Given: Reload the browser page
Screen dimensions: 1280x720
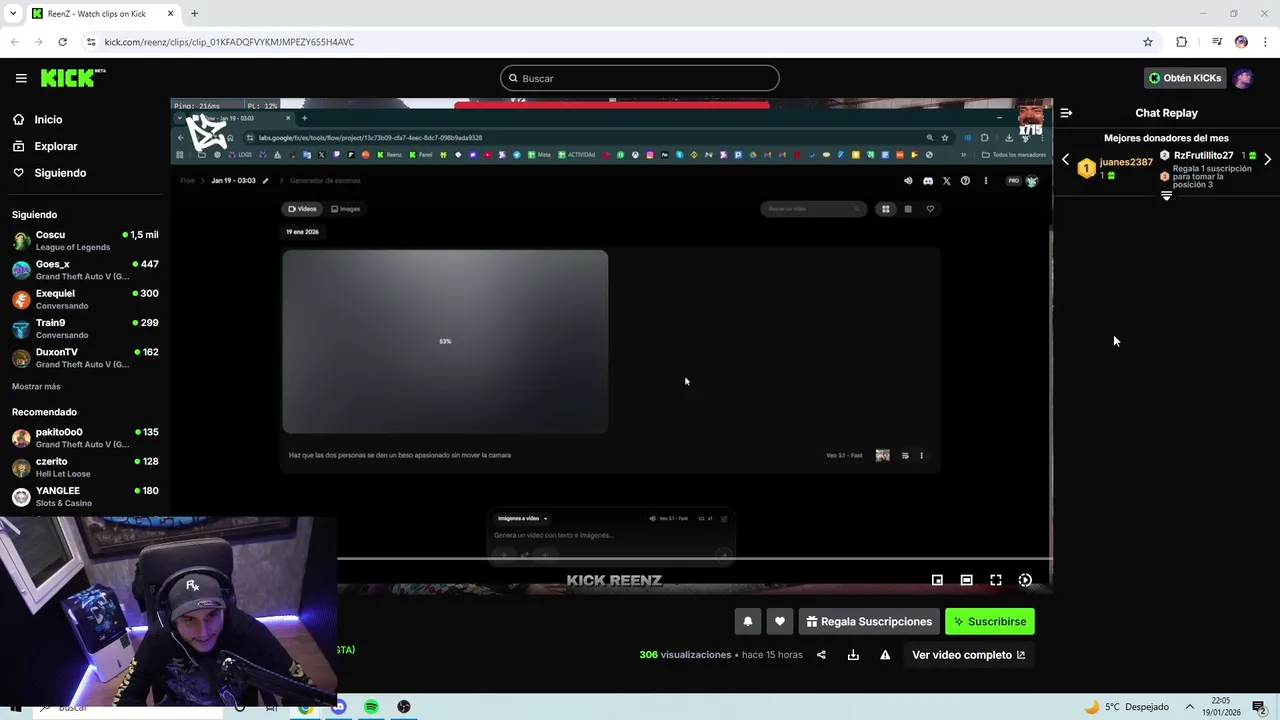Looking at the screenshot, I should 62,42.
